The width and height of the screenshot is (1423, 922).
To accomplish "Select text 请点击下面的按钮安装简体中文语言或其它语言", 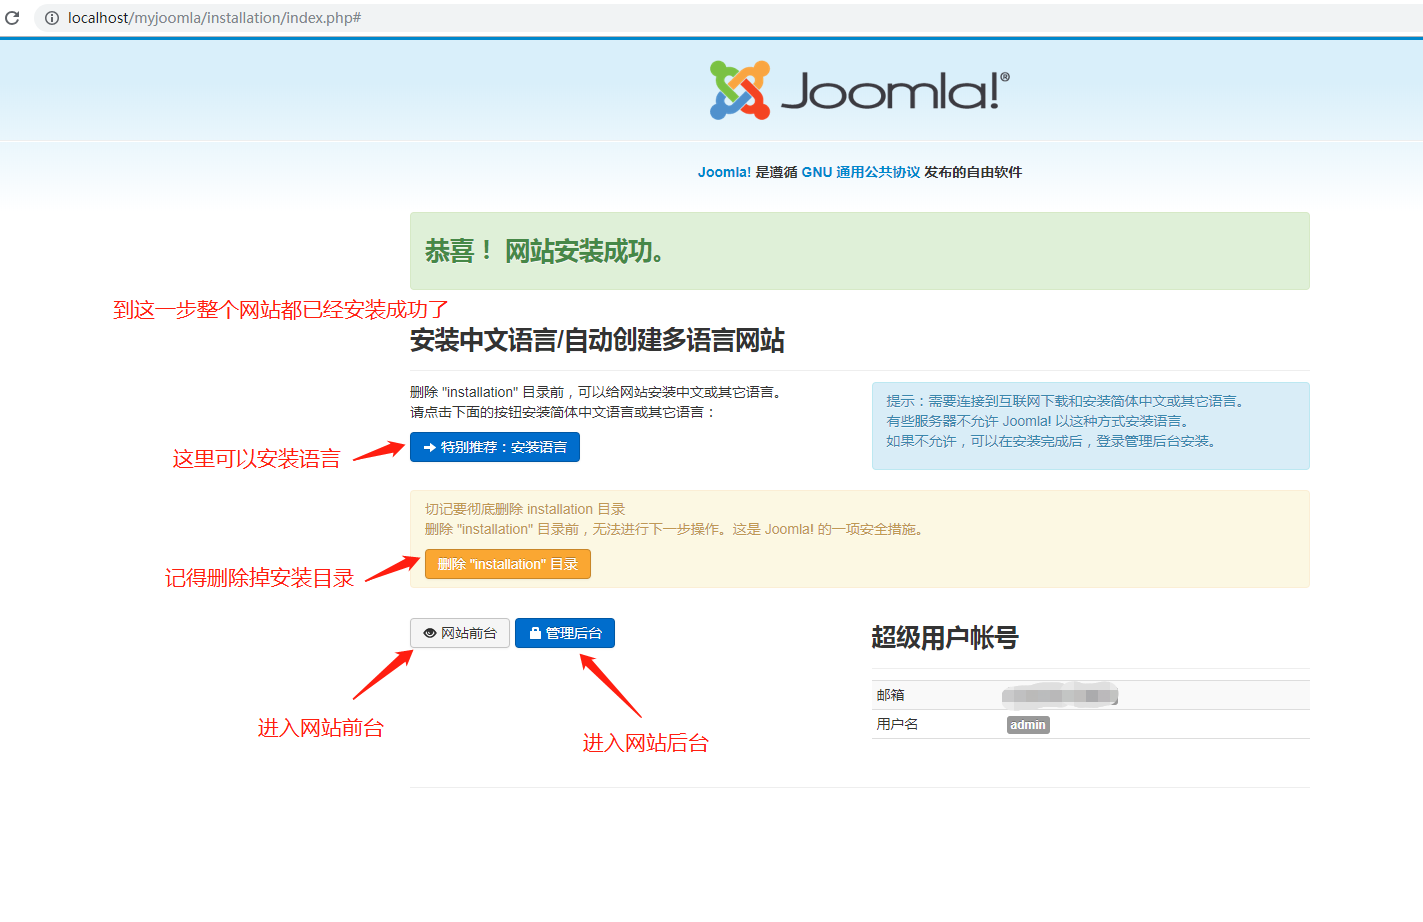I will 563,412.
